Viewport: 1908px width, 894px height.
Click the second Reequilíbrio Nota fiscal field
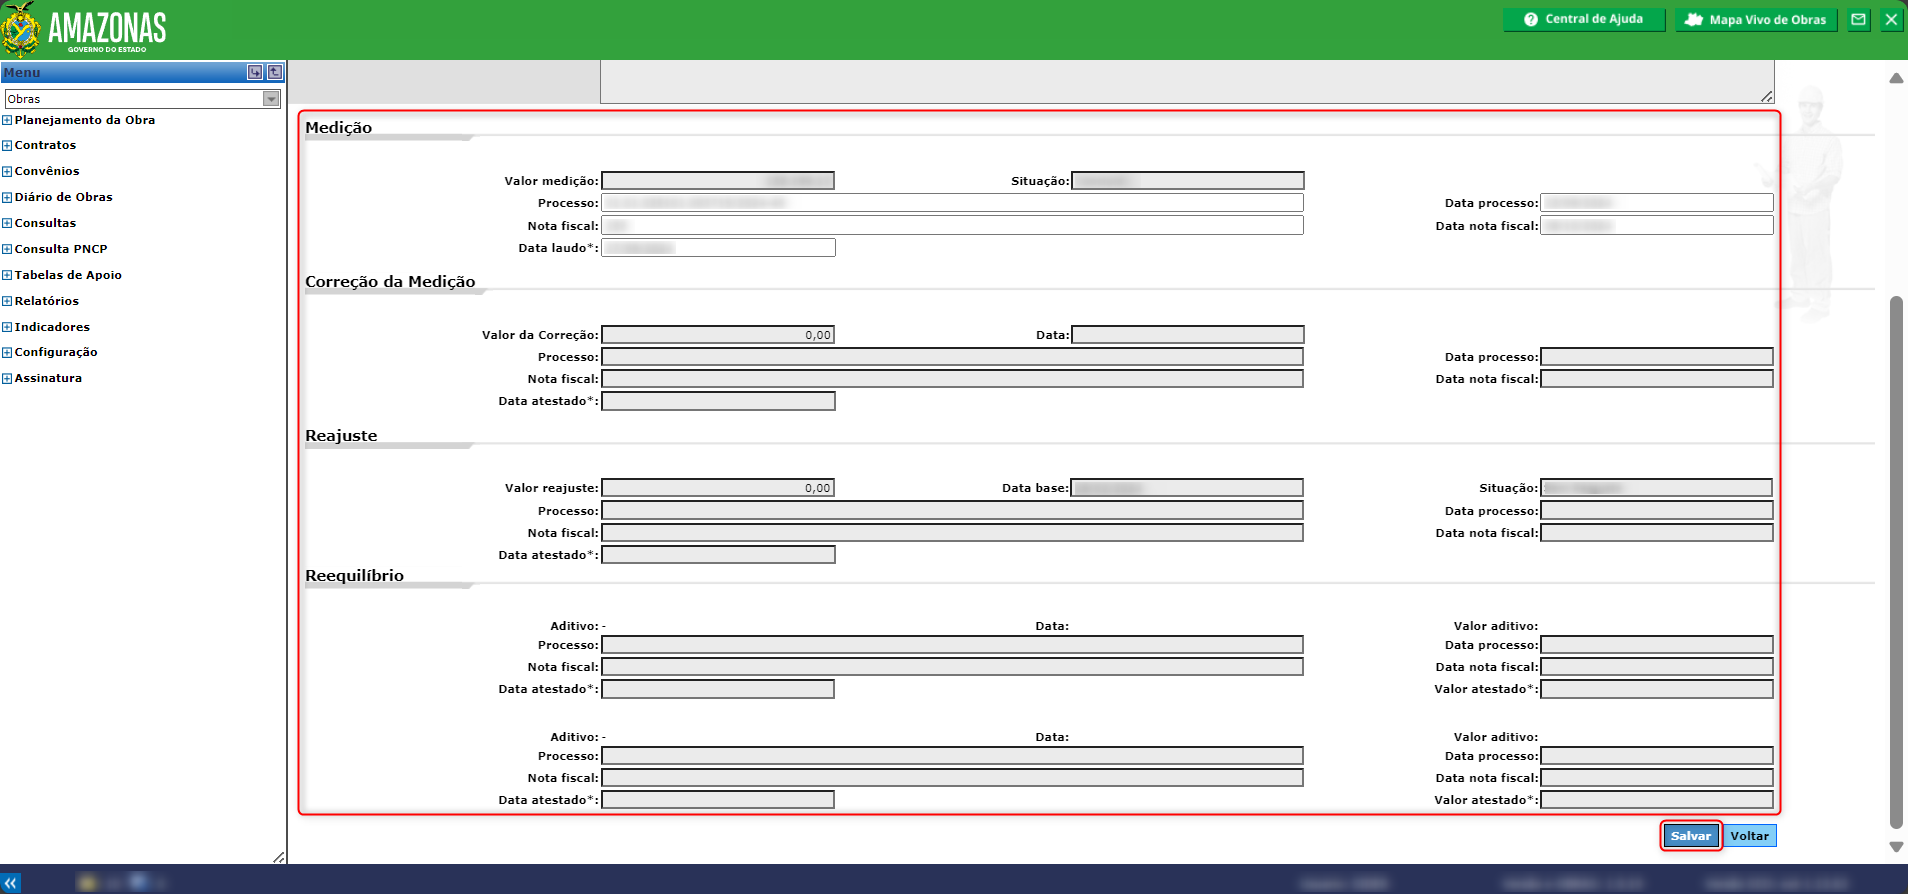(952, 778)
